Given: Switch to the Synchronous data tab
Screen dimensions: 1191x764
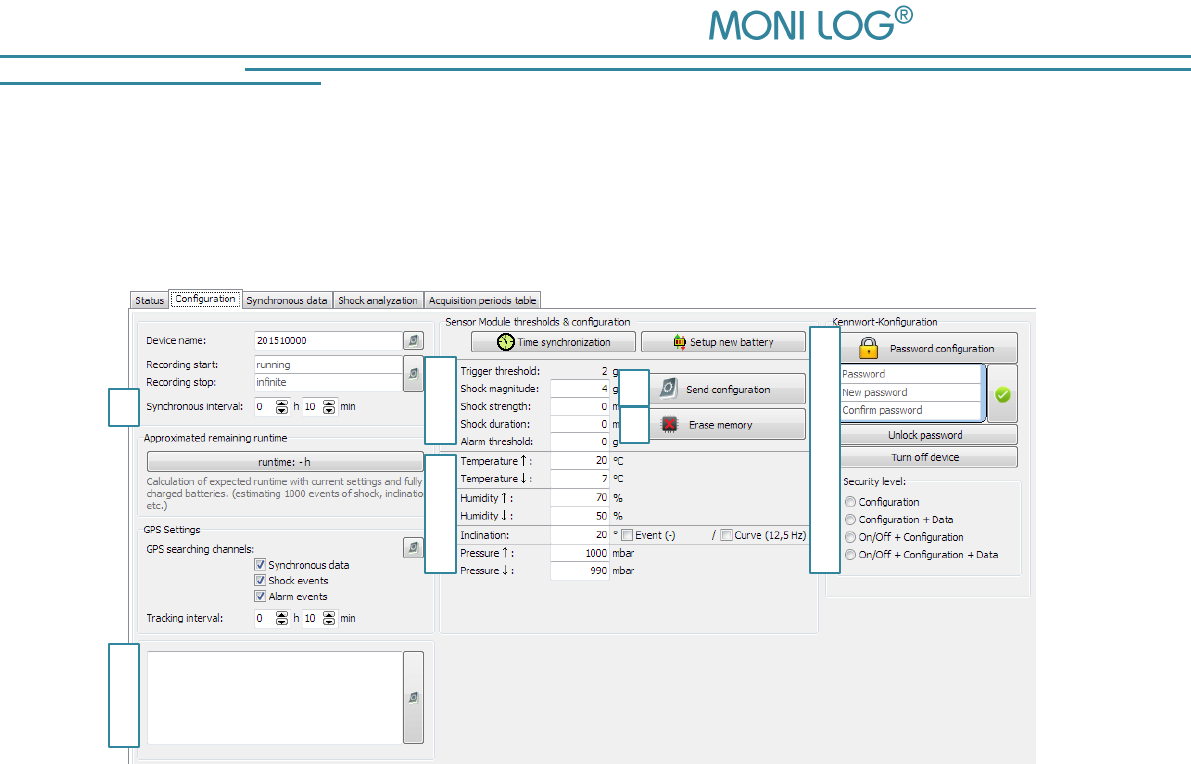Looking at the screenshot, I should [x=287, y=300].
